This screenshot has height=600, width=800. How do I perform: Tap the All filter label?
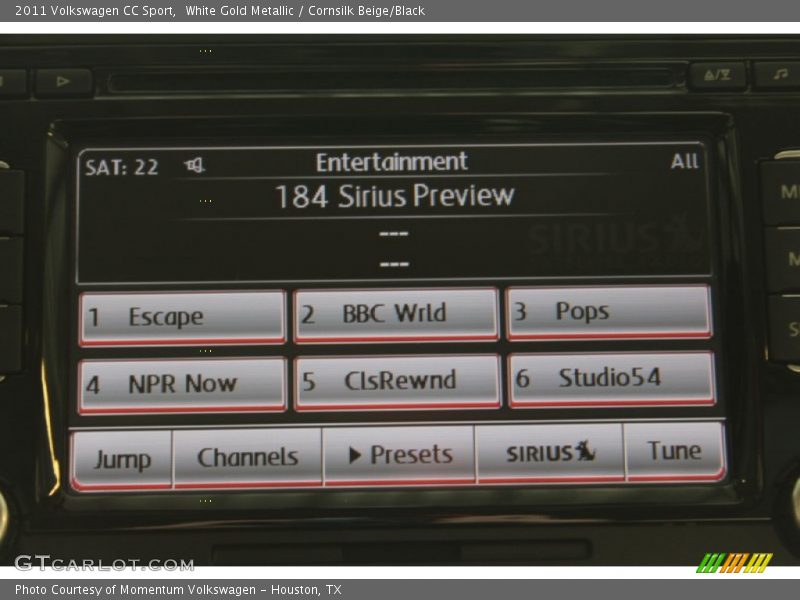tap(684, 162)
